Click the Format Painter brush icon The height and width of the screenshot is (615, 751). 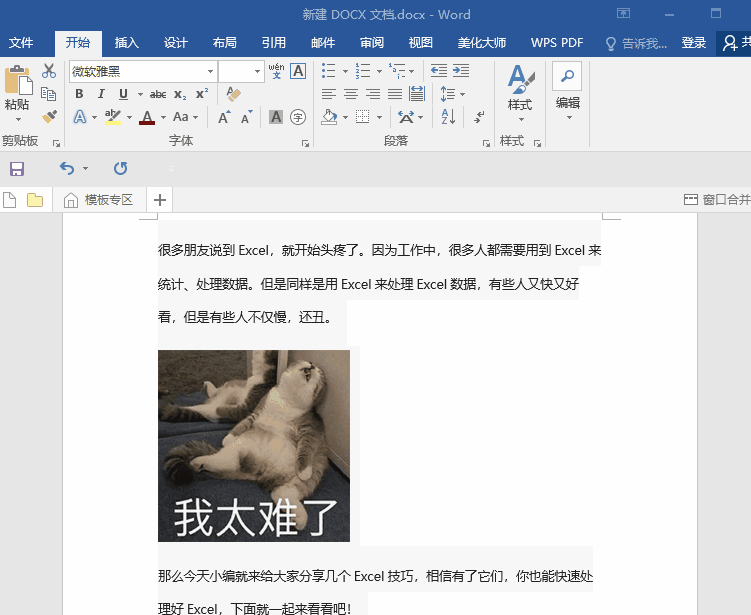click(49, 117)
